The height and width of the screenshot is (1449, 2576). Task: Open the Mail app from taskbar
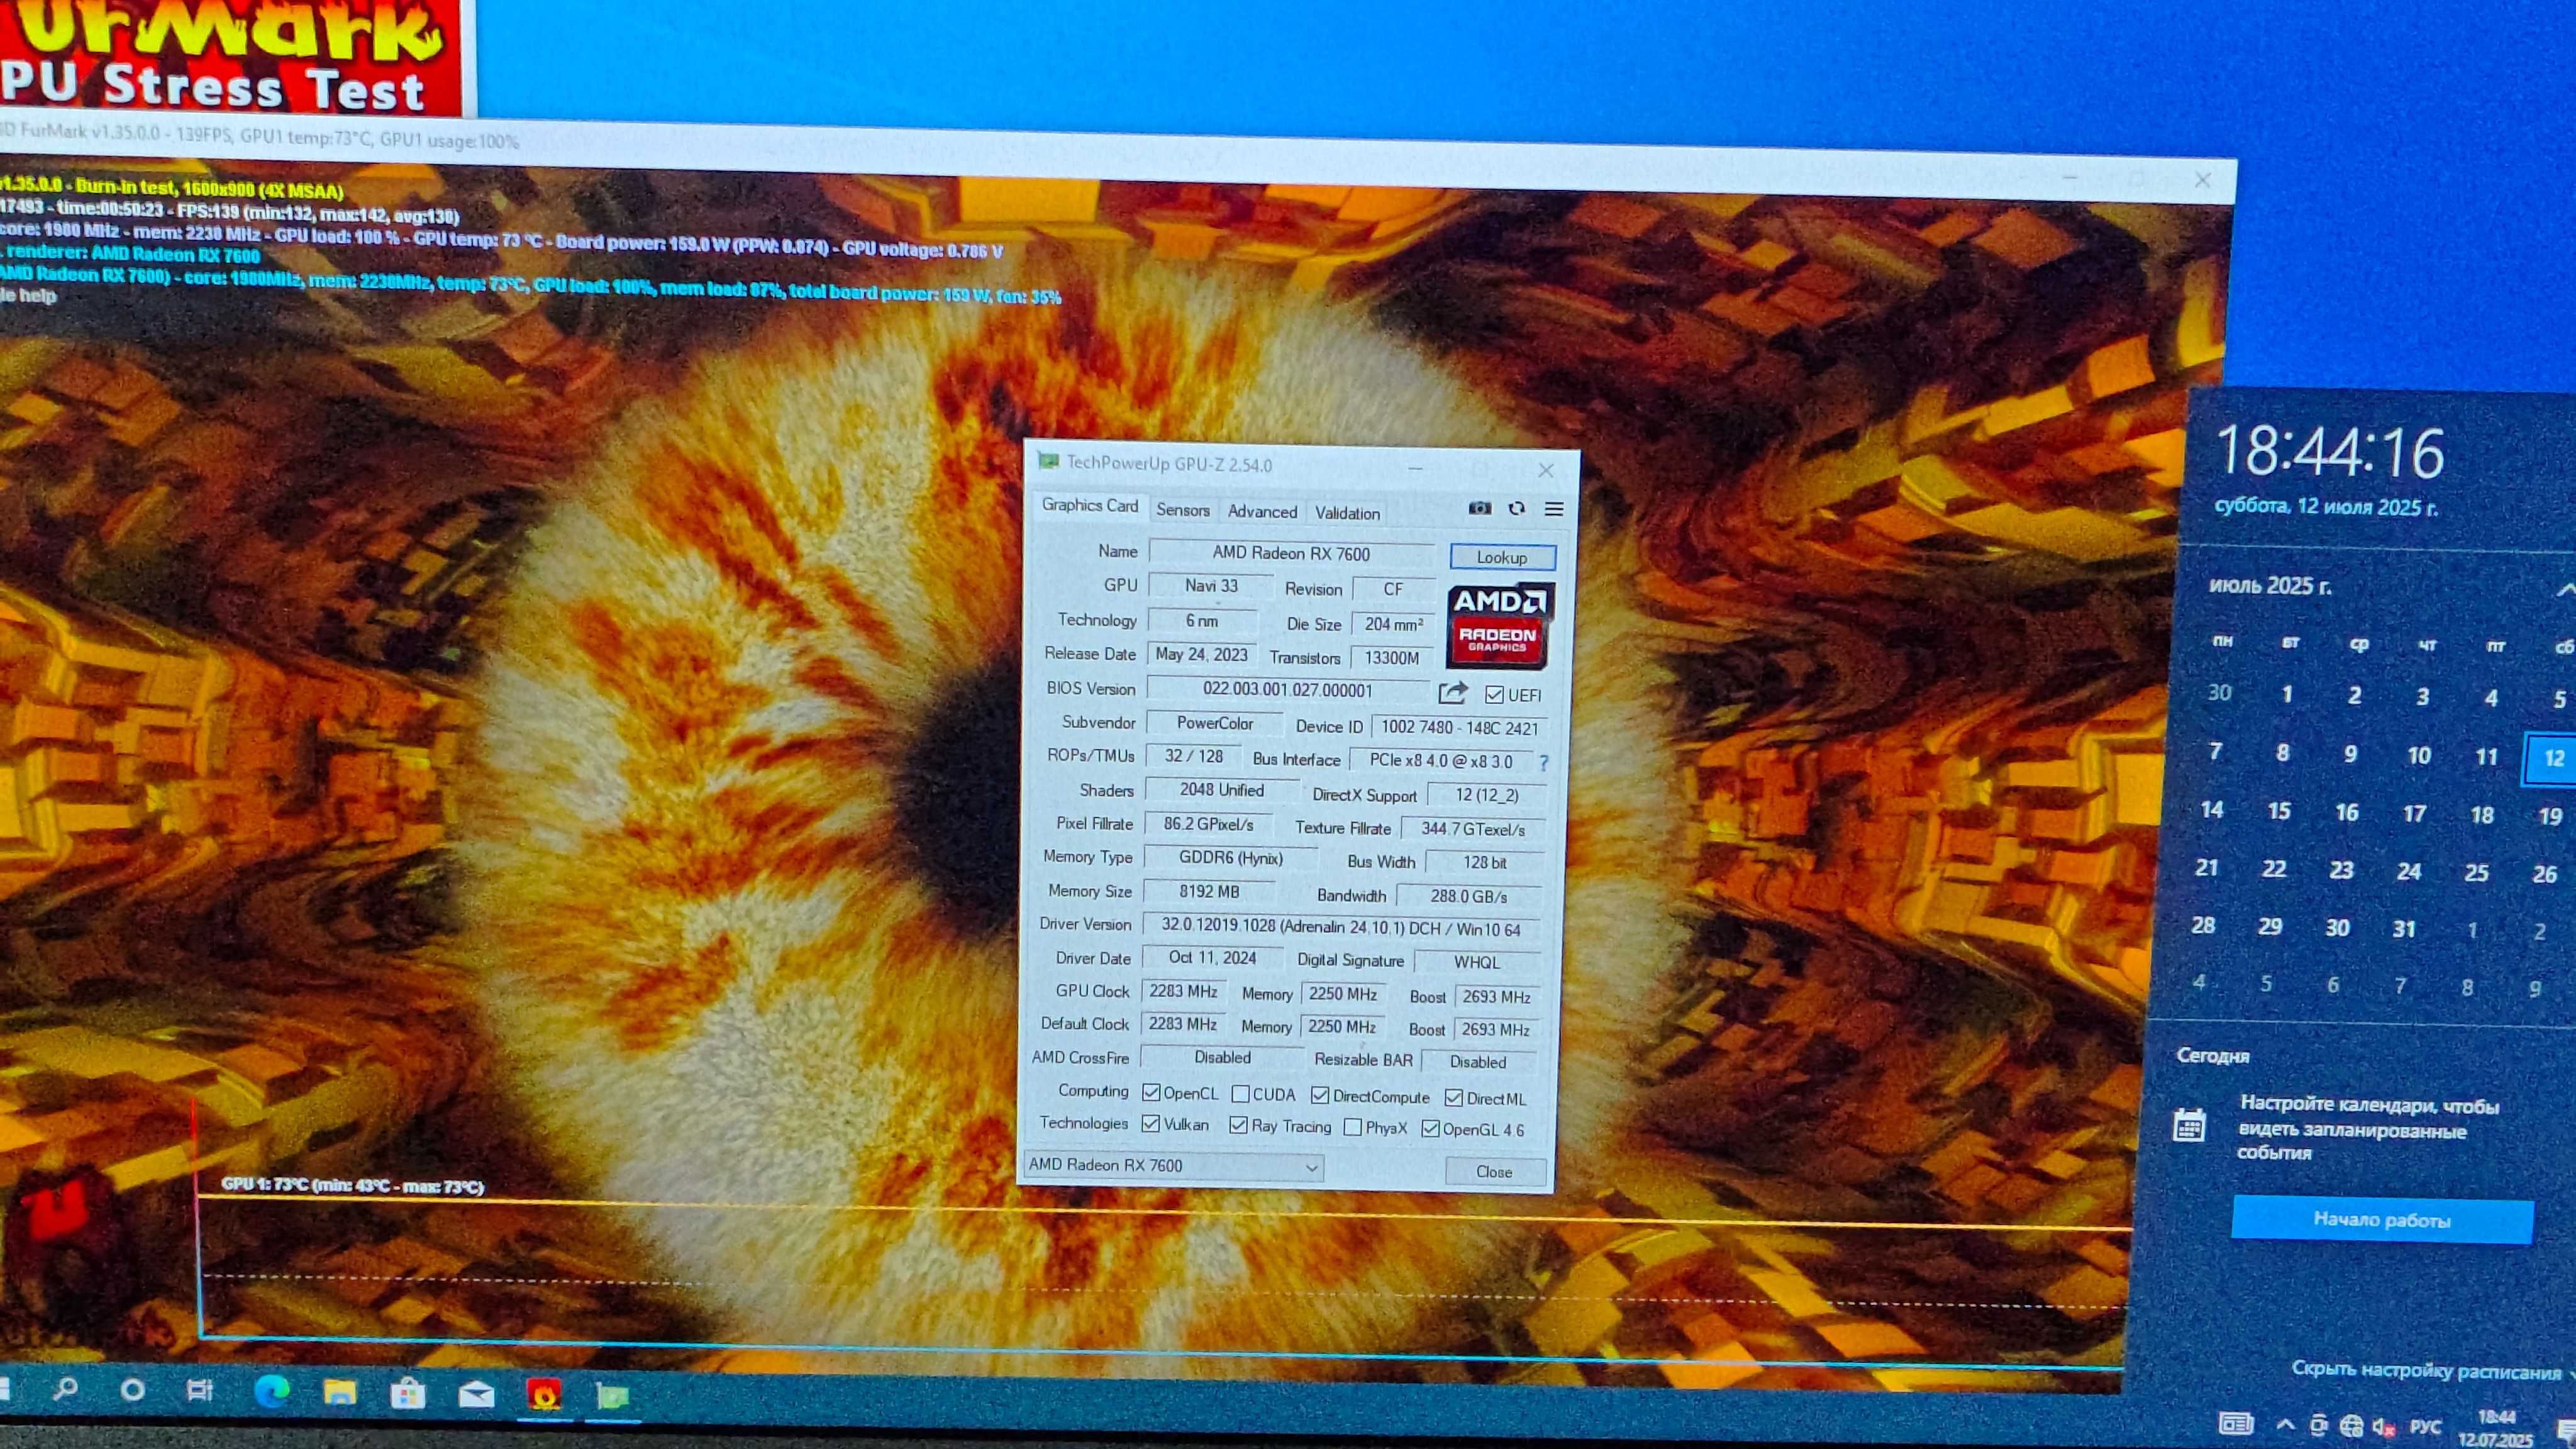(x=476, y=1394)
